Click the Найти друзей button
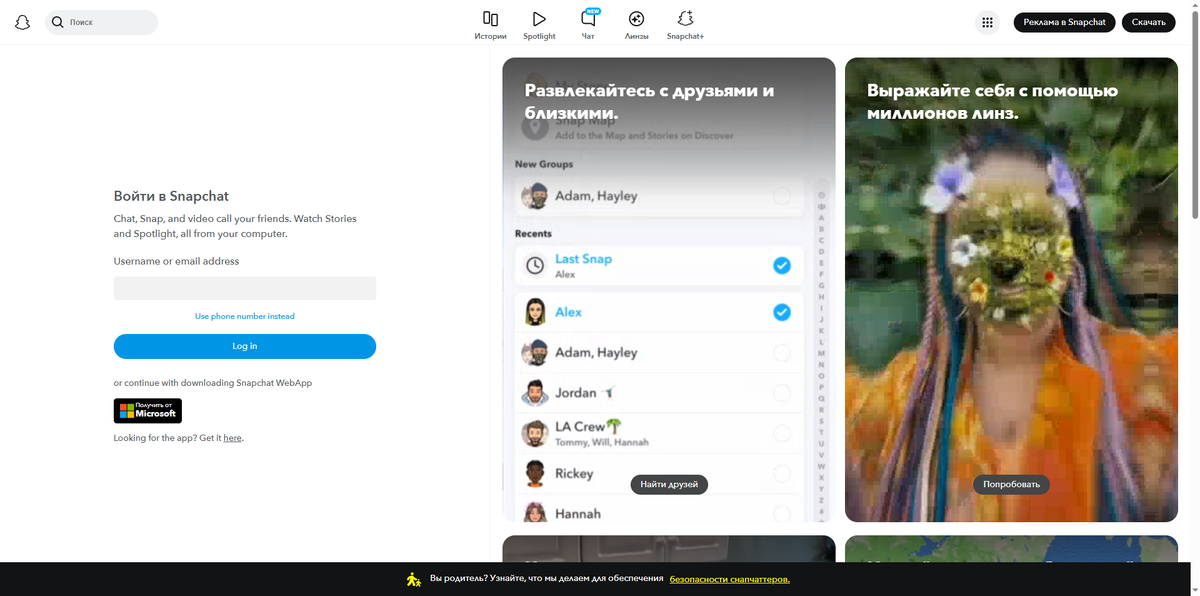Image resolution: width=1200 pixels, height=596 pixels. 669,484
